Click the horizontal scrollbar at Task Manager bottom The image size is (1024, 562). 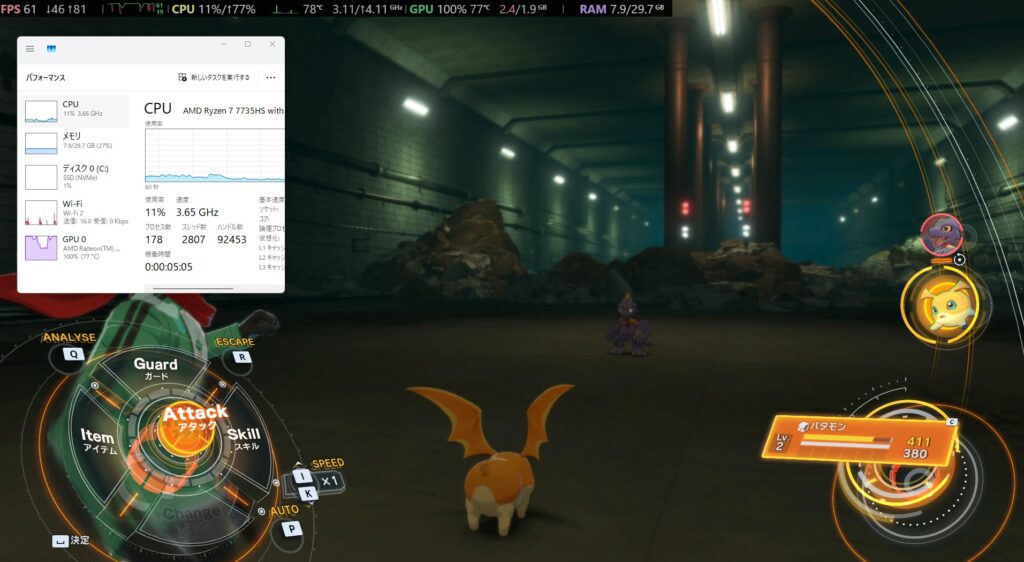193,289
